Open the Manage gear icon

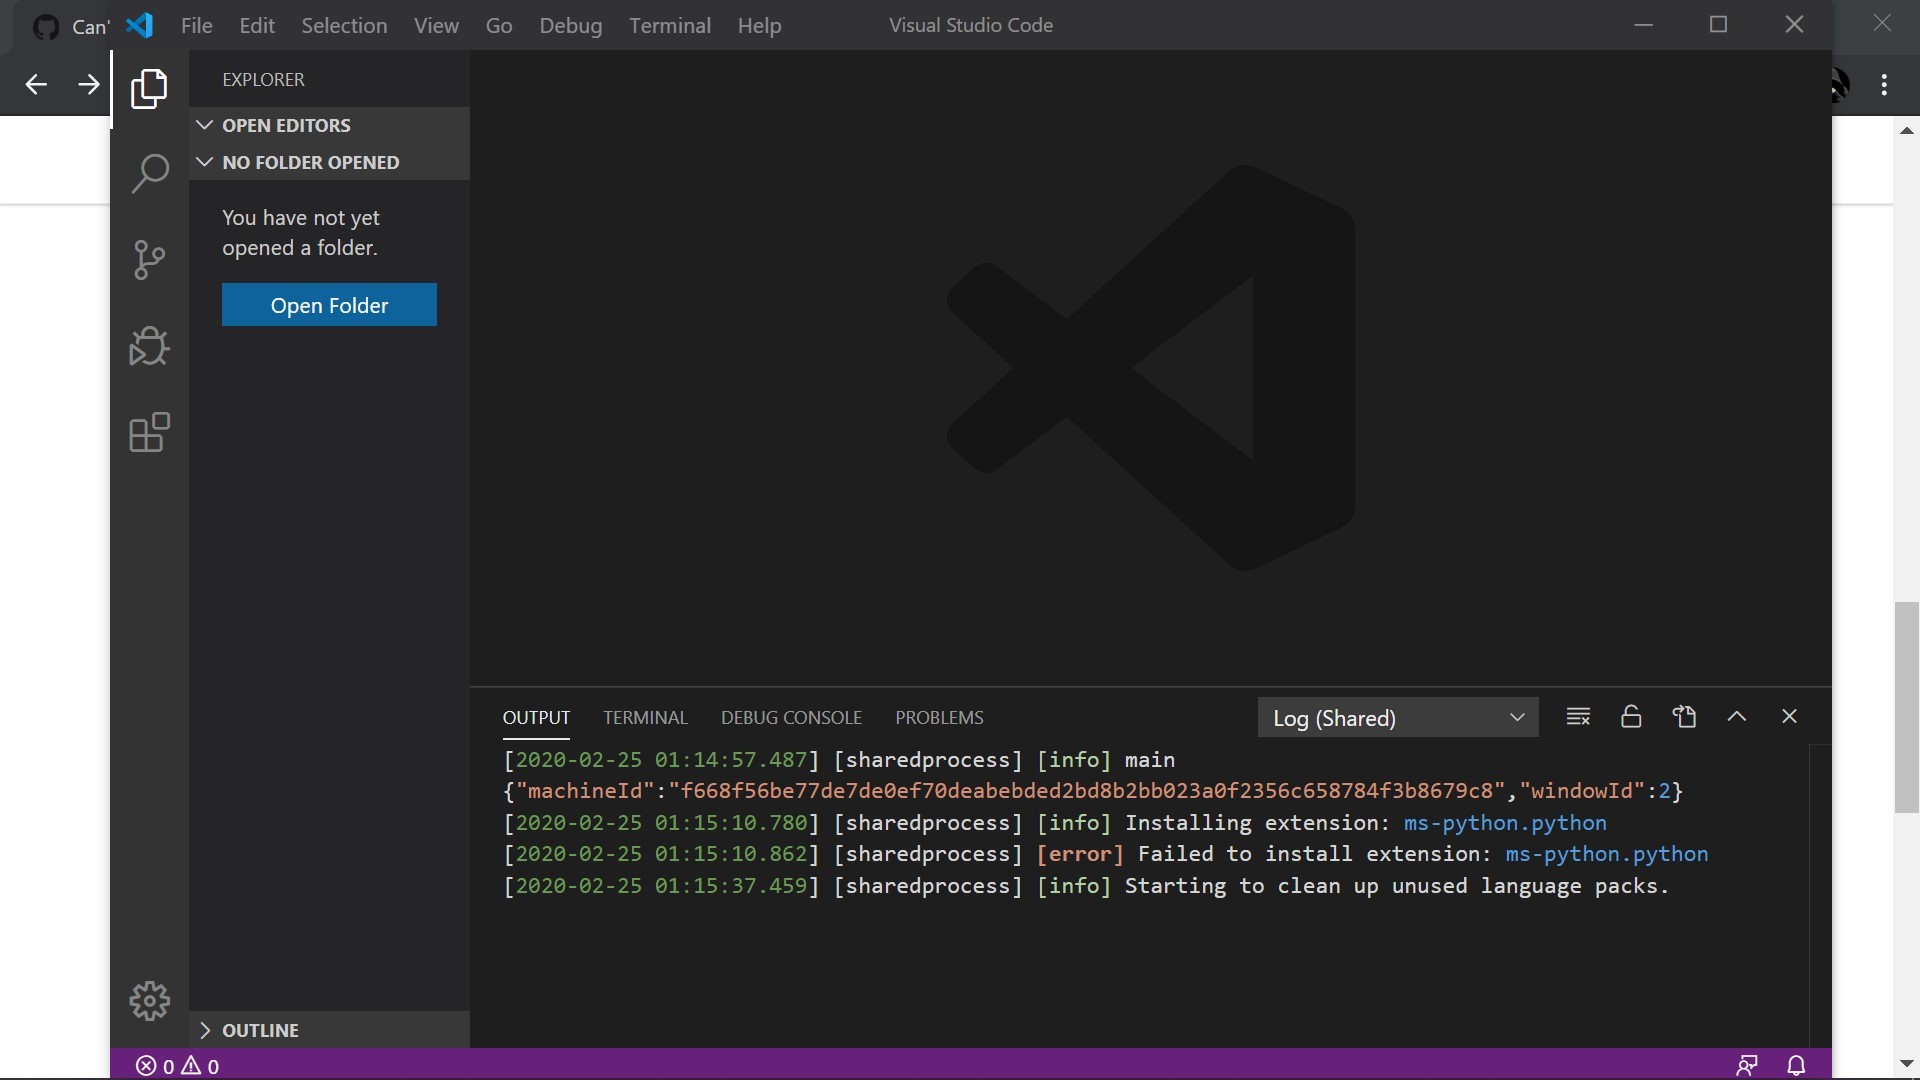[149, 1000]
